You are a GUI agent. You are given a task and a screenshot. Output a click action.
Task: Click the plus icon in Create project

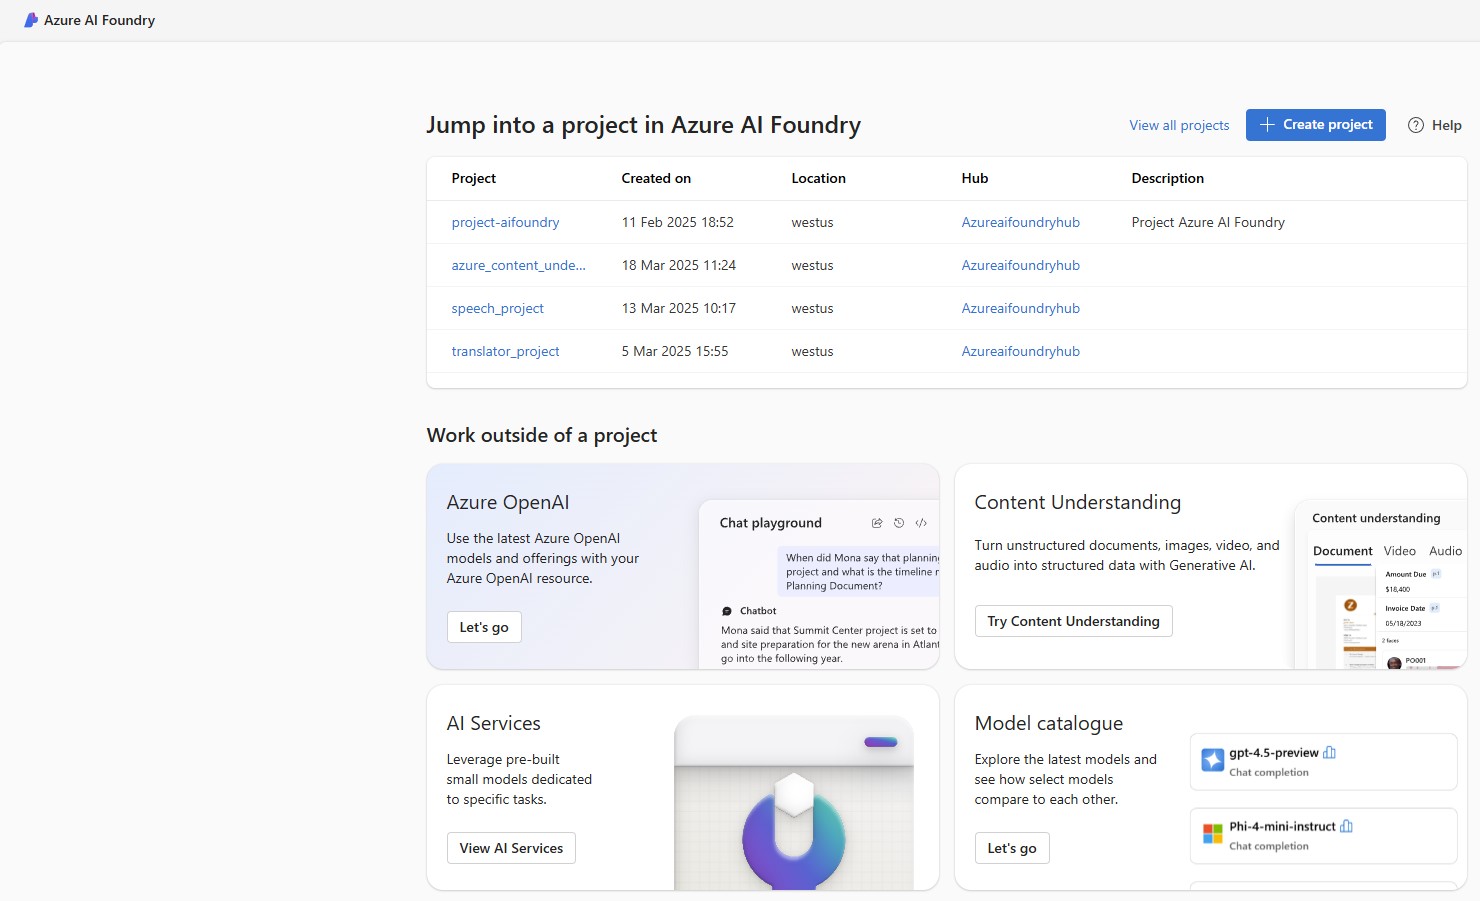coord(1267,124)
